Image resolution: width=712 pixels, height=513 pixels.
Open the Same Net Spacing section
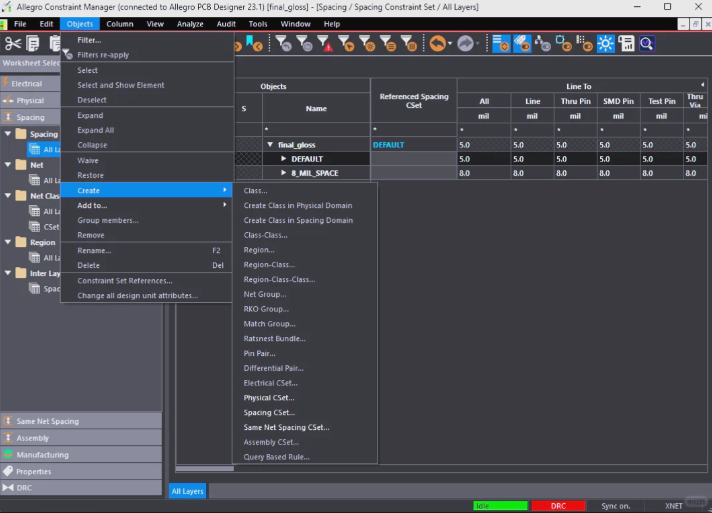click(81, 421)
